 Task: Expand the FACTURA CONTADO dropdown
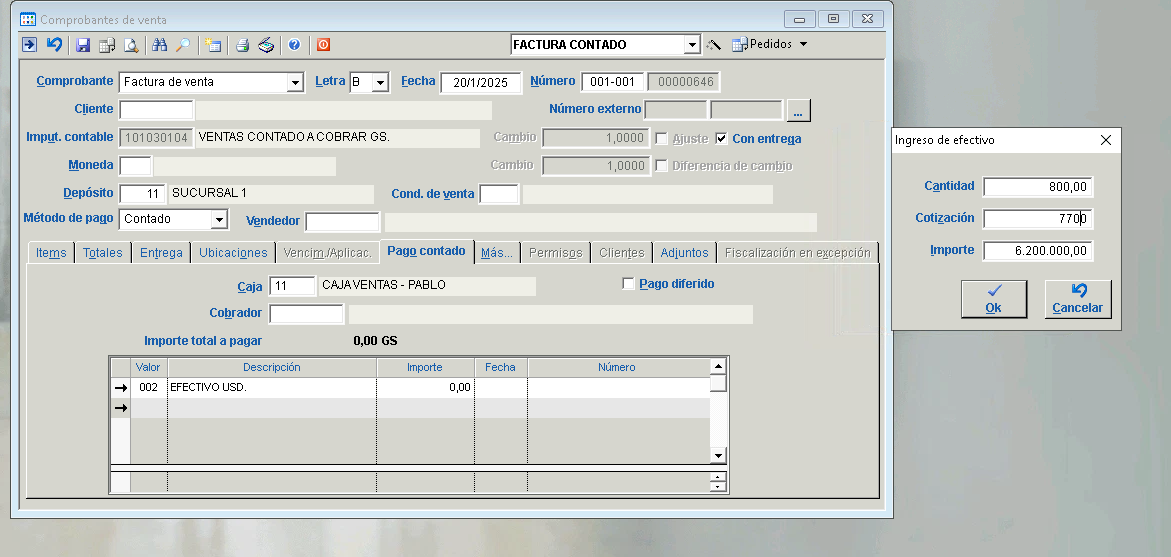click(692, 45)
